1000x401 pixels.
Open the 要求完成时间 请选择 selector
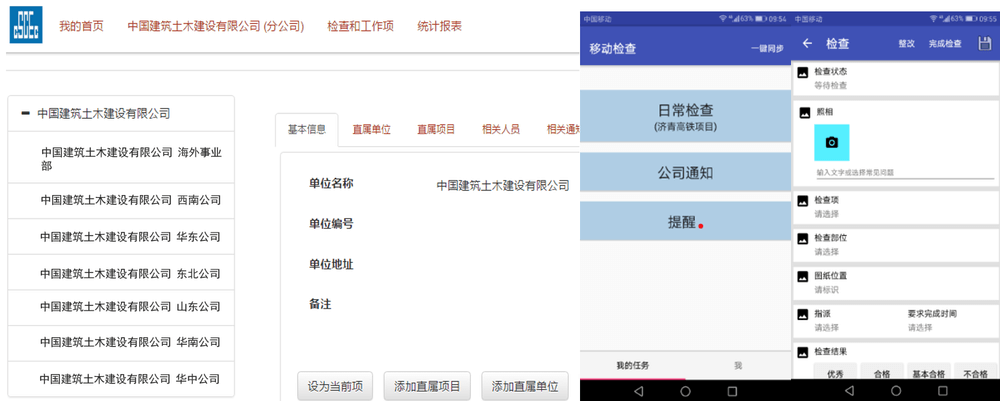pos(920,328)
